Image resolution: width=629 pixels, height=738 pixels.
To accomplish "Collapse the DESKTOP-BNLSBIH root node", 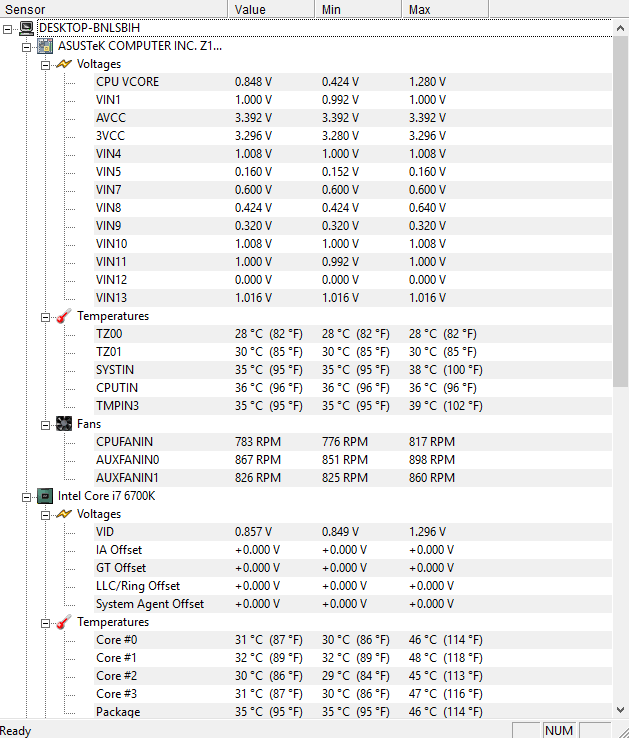I will point(8,29).
